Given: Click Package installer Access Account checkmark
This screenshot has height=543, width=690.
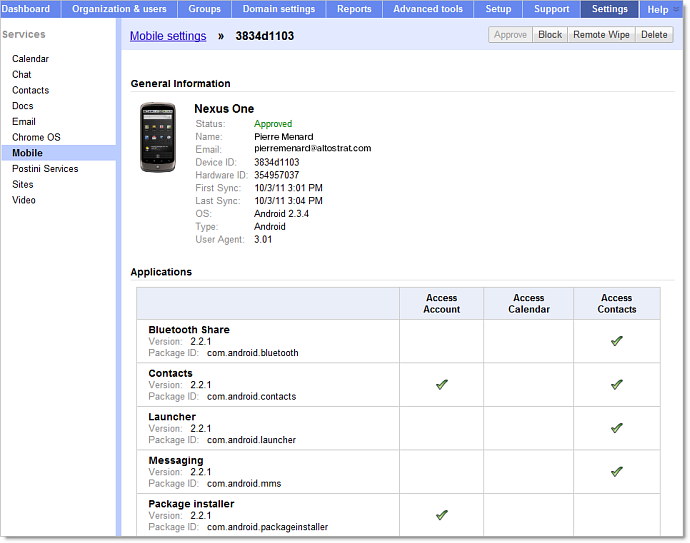Looking at the screenshot, I should [x=441, y=515].
